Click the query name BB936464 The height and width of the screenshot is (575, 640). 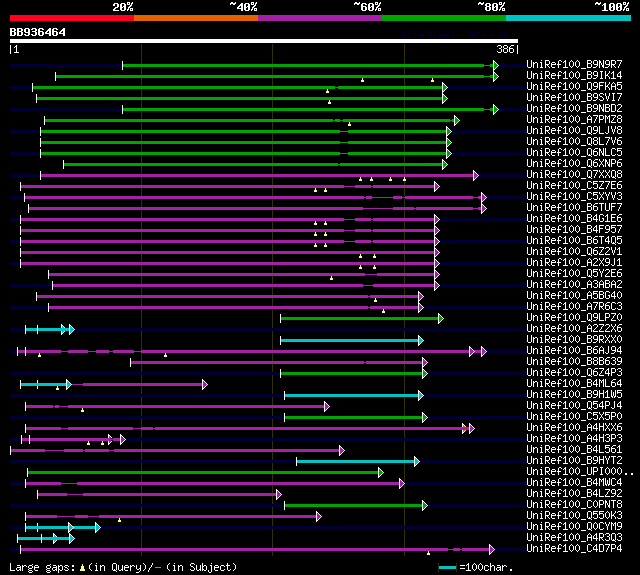tap(38, 32)
